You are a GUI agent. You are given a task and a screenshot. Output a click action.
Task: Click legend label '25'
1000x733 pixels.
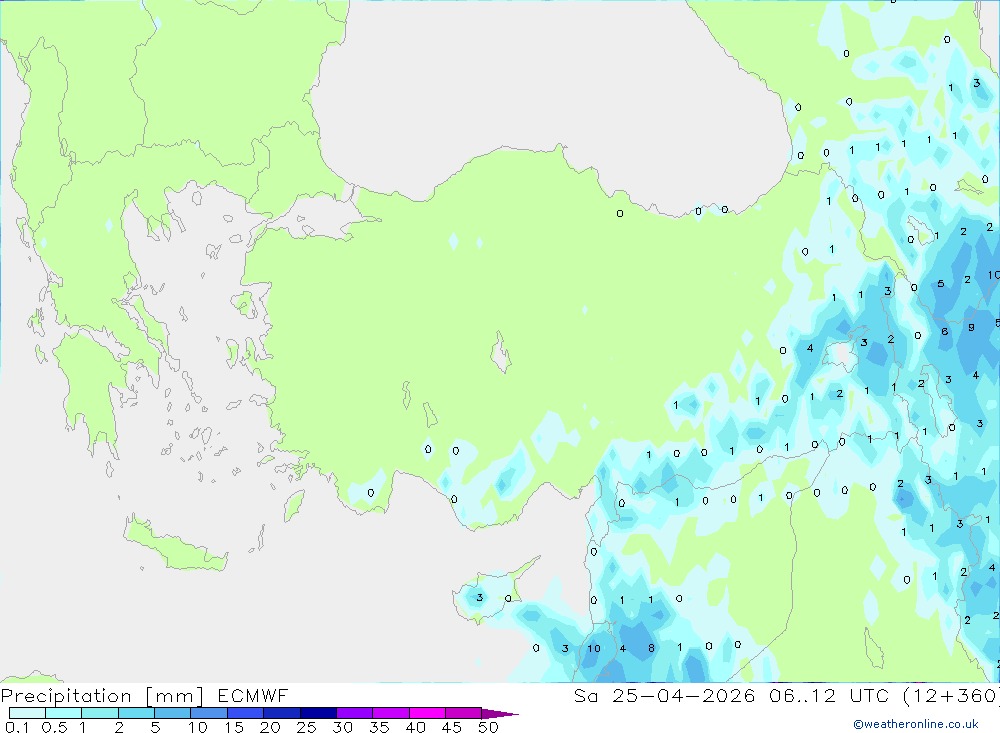(306, 727)
